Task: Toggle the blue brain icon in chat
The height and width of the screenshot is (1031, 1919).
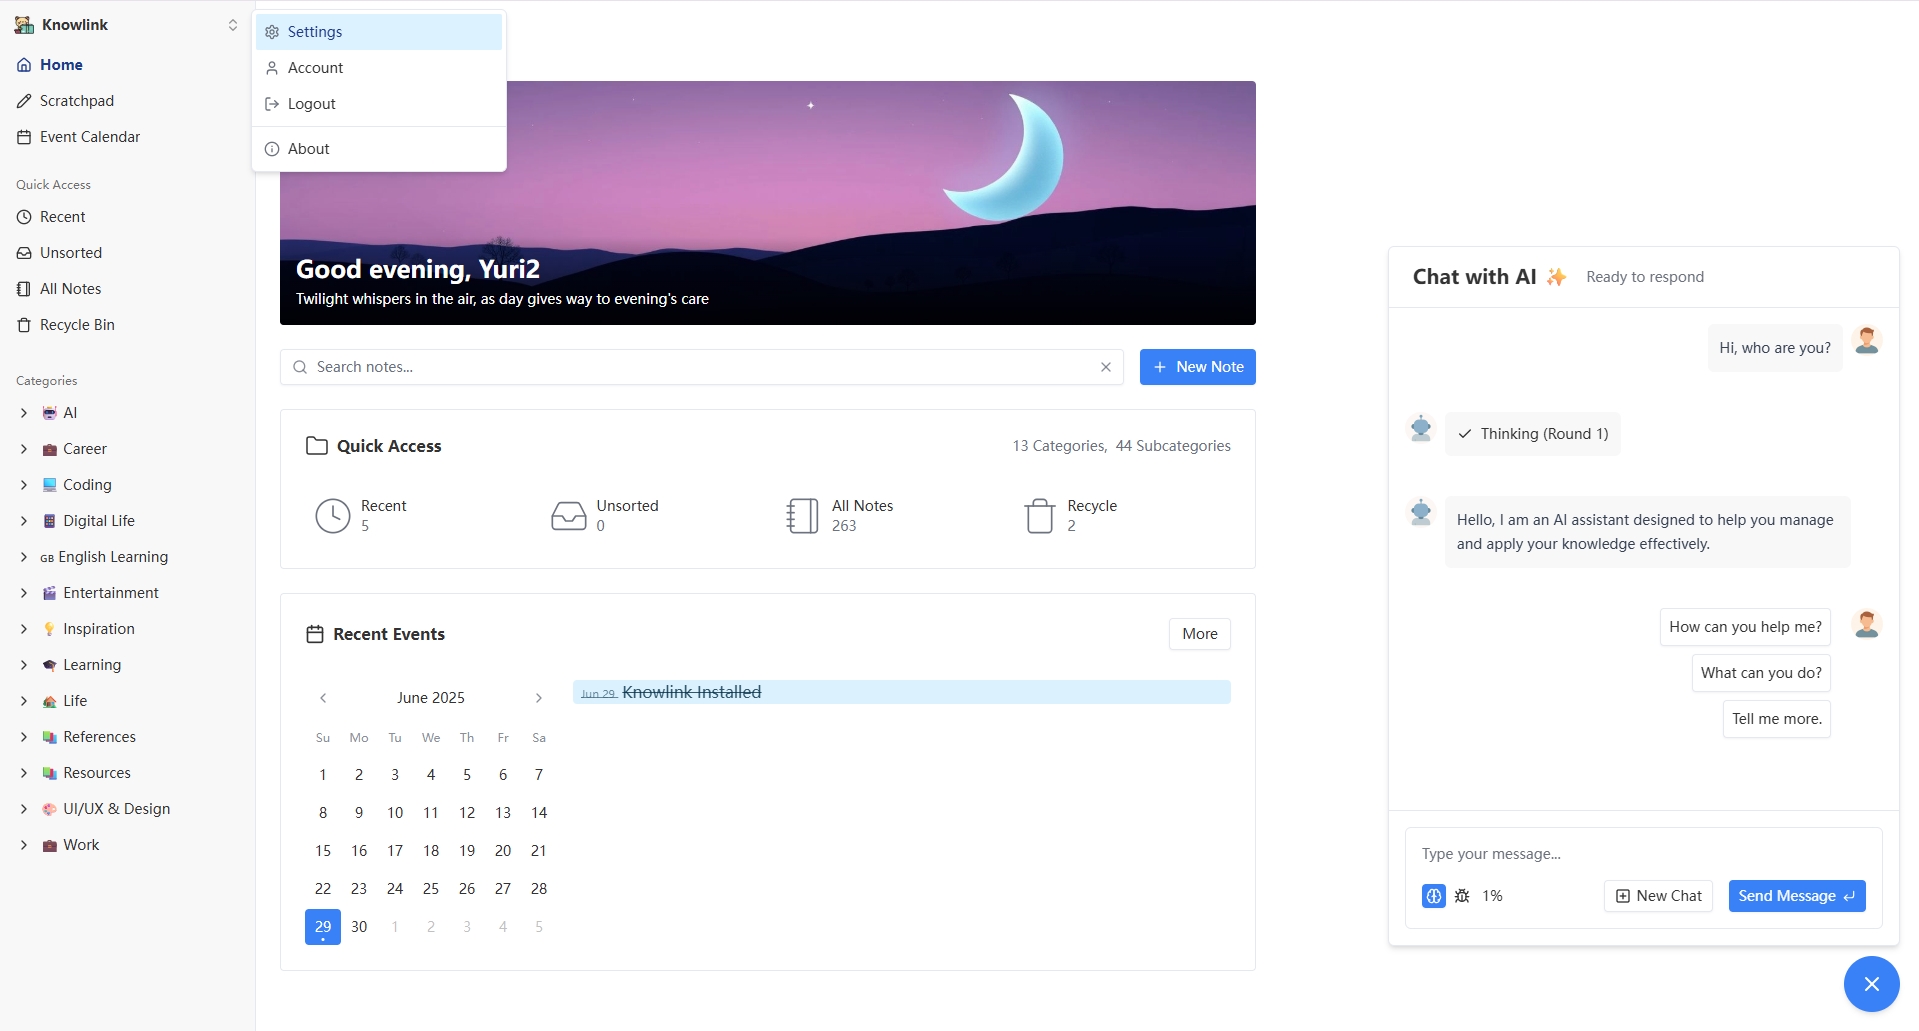Action: coord(1434,896)
